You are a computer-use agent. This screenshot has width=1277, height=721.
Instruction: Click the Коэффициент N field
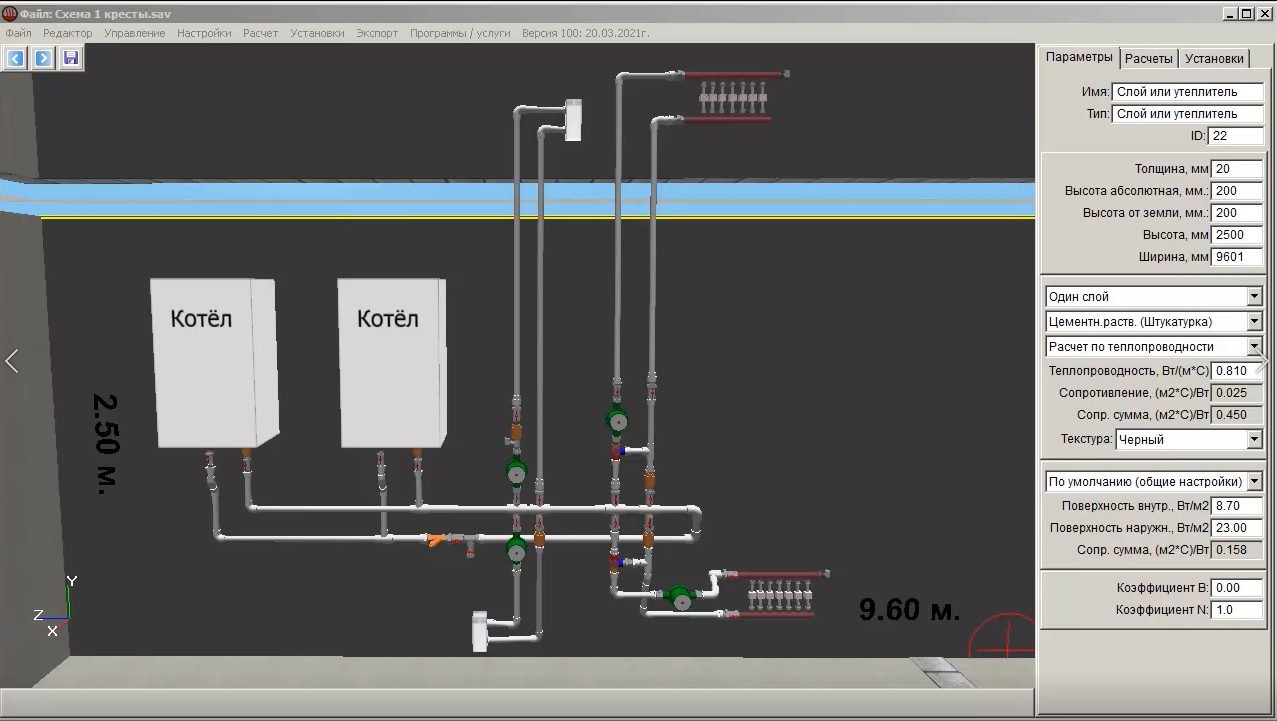click(x=1237, y=610)
